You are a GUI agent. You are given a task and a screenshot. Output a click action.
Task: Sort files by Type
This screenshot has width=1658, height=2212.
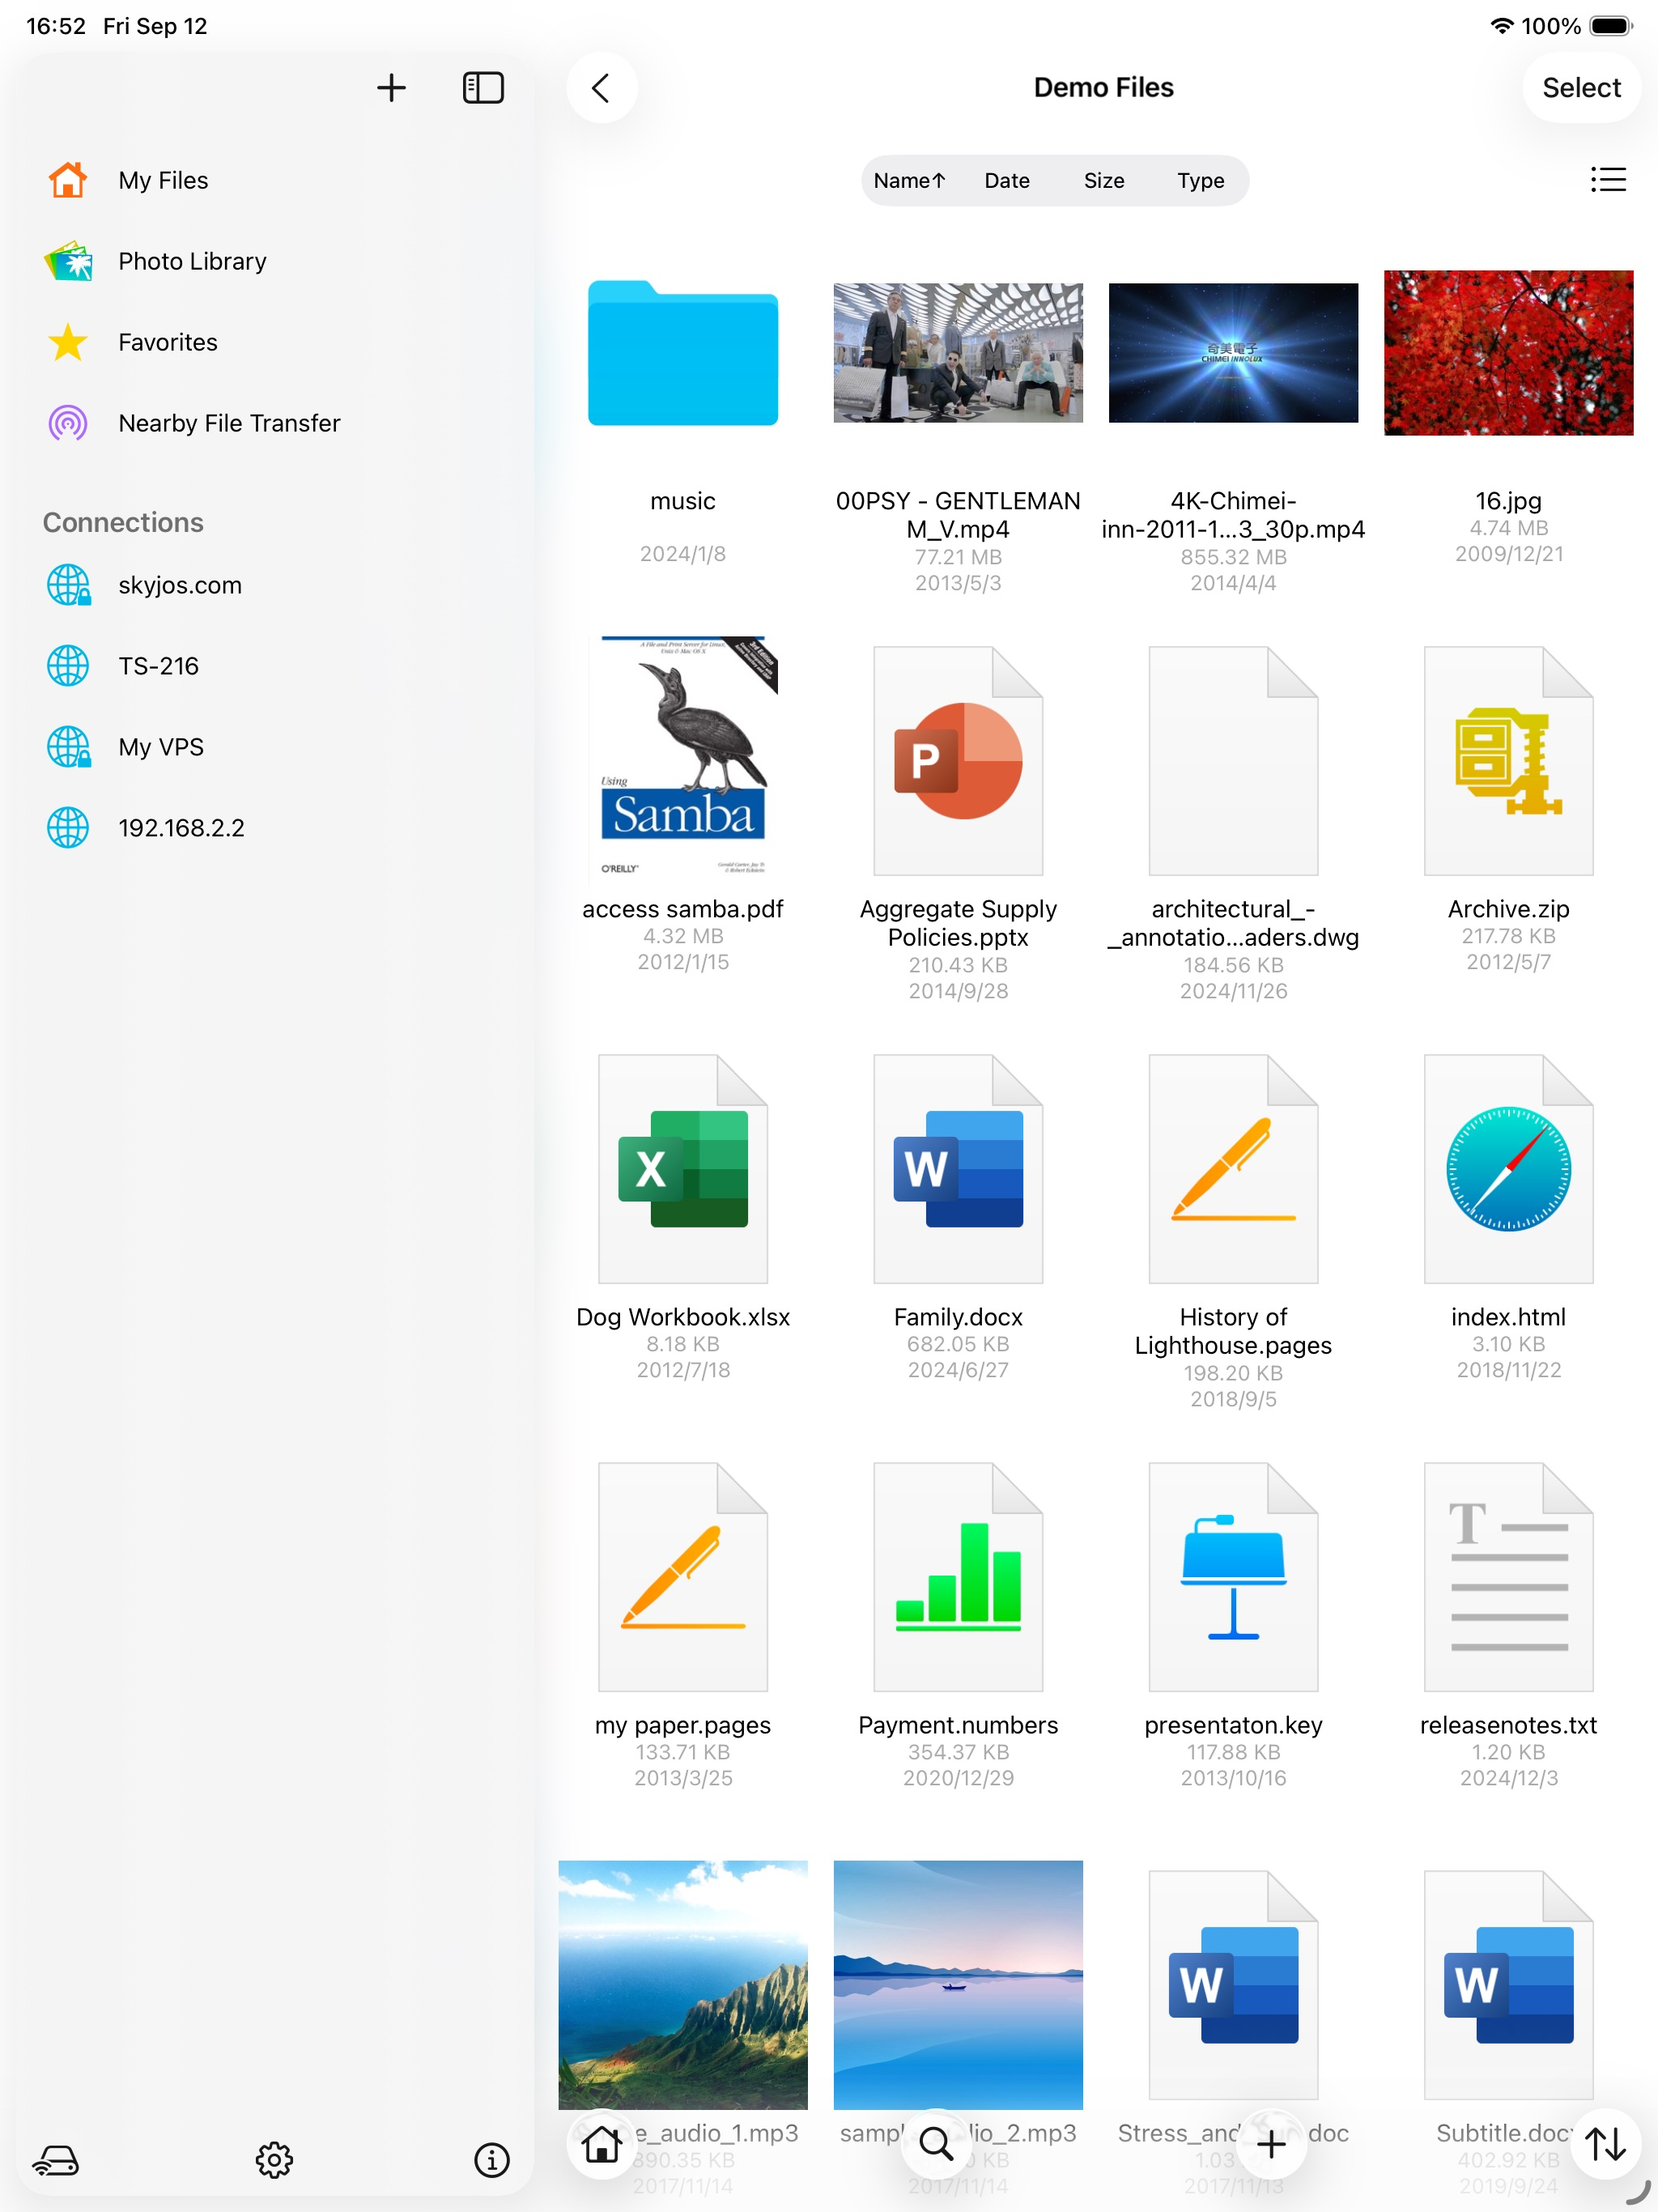1200,180
